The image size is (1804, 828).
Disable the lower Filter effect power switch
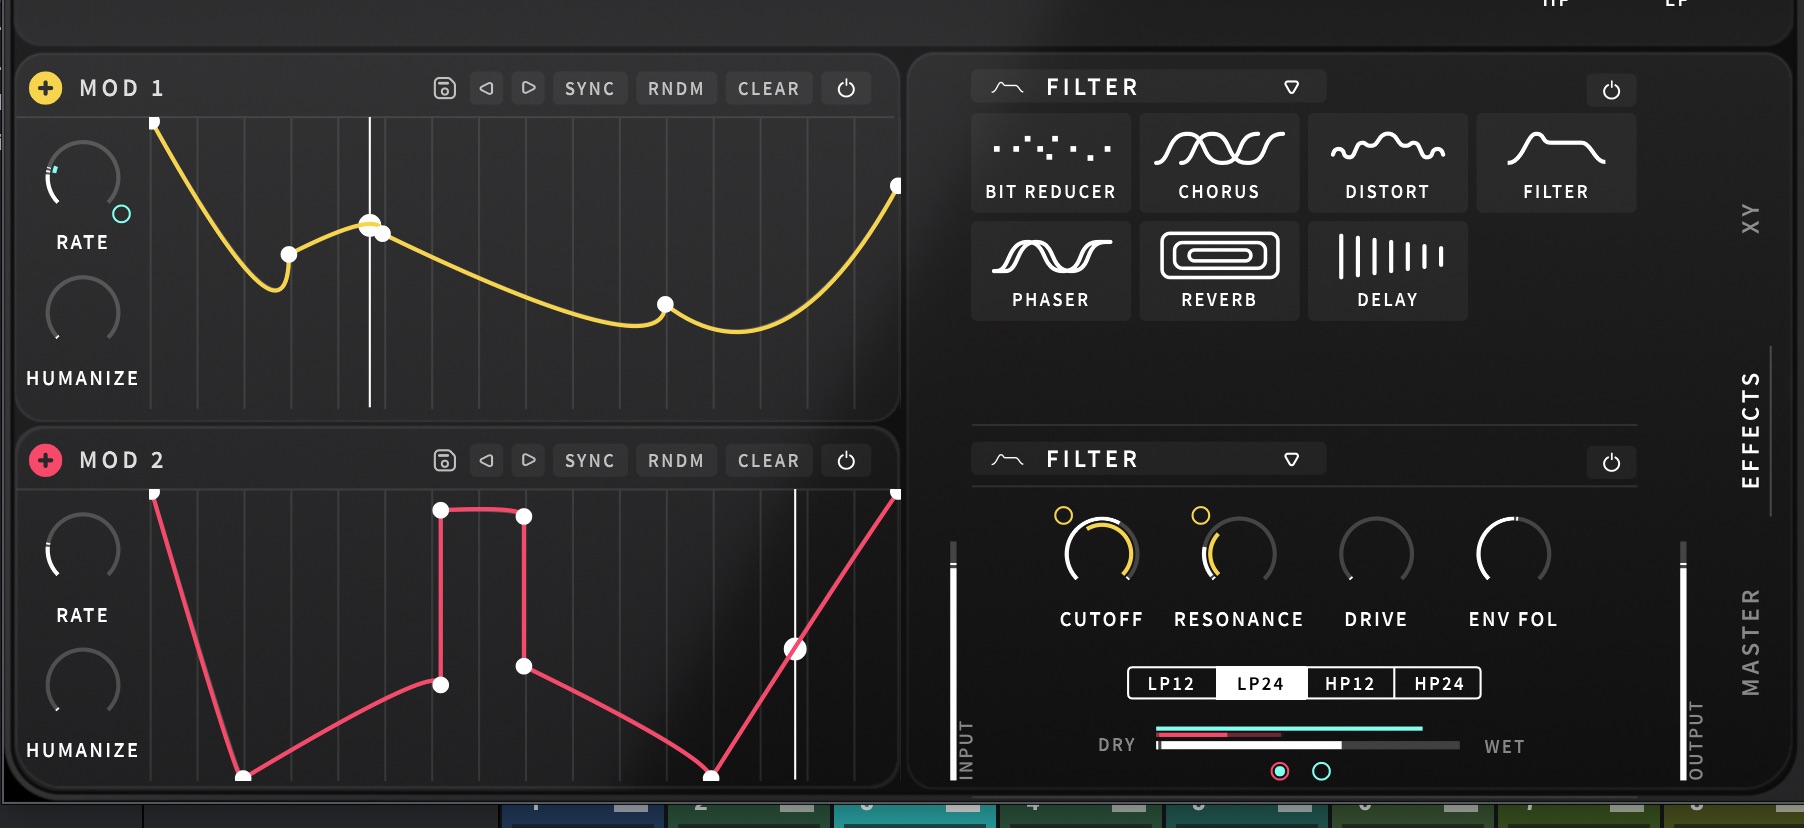pos(1611,463)
